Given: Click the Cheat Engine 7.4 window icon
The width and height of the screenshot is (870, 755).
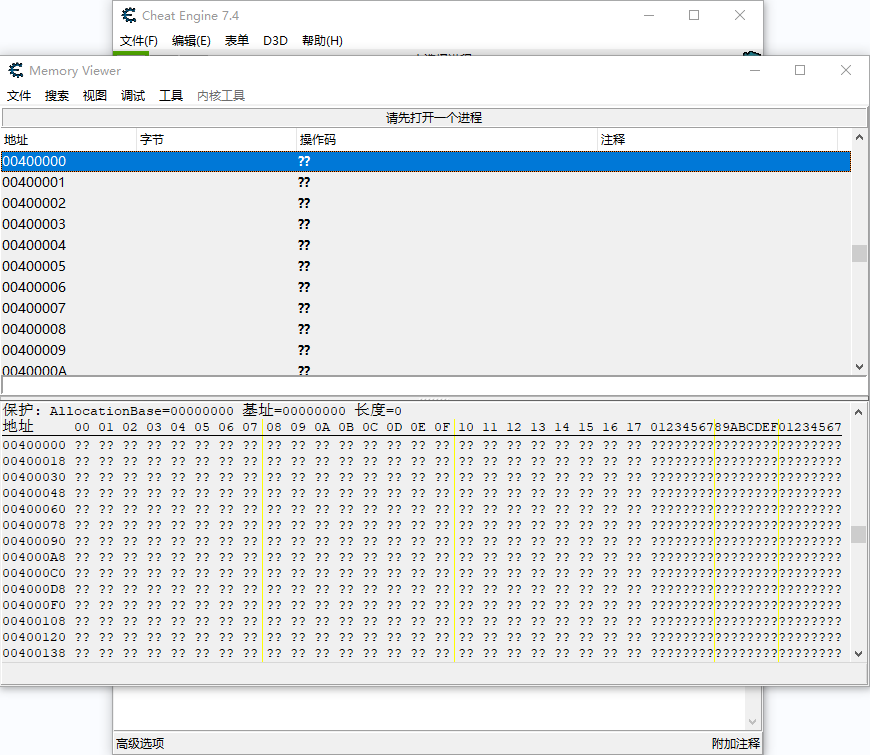Looking at the screenshot, I should 128,16.
